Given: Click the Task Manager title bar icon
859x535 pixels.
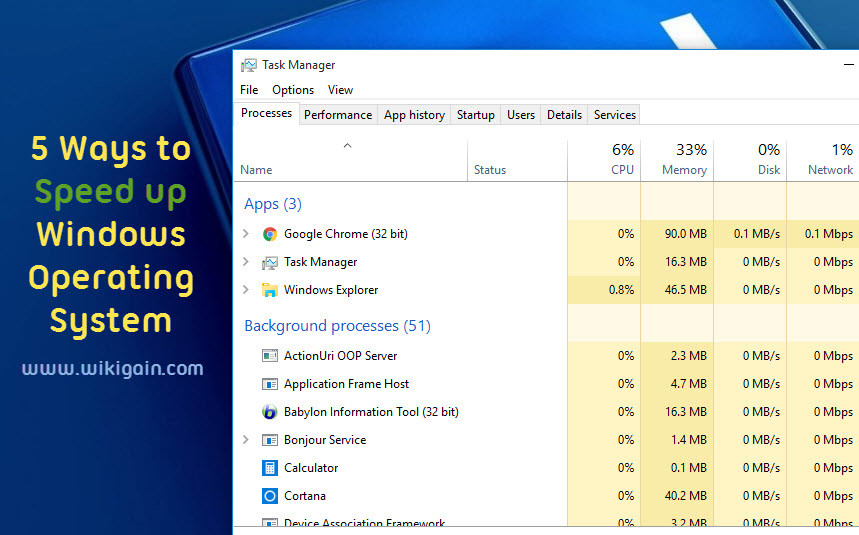Looking at the screenshot, I should click(249, 65).
